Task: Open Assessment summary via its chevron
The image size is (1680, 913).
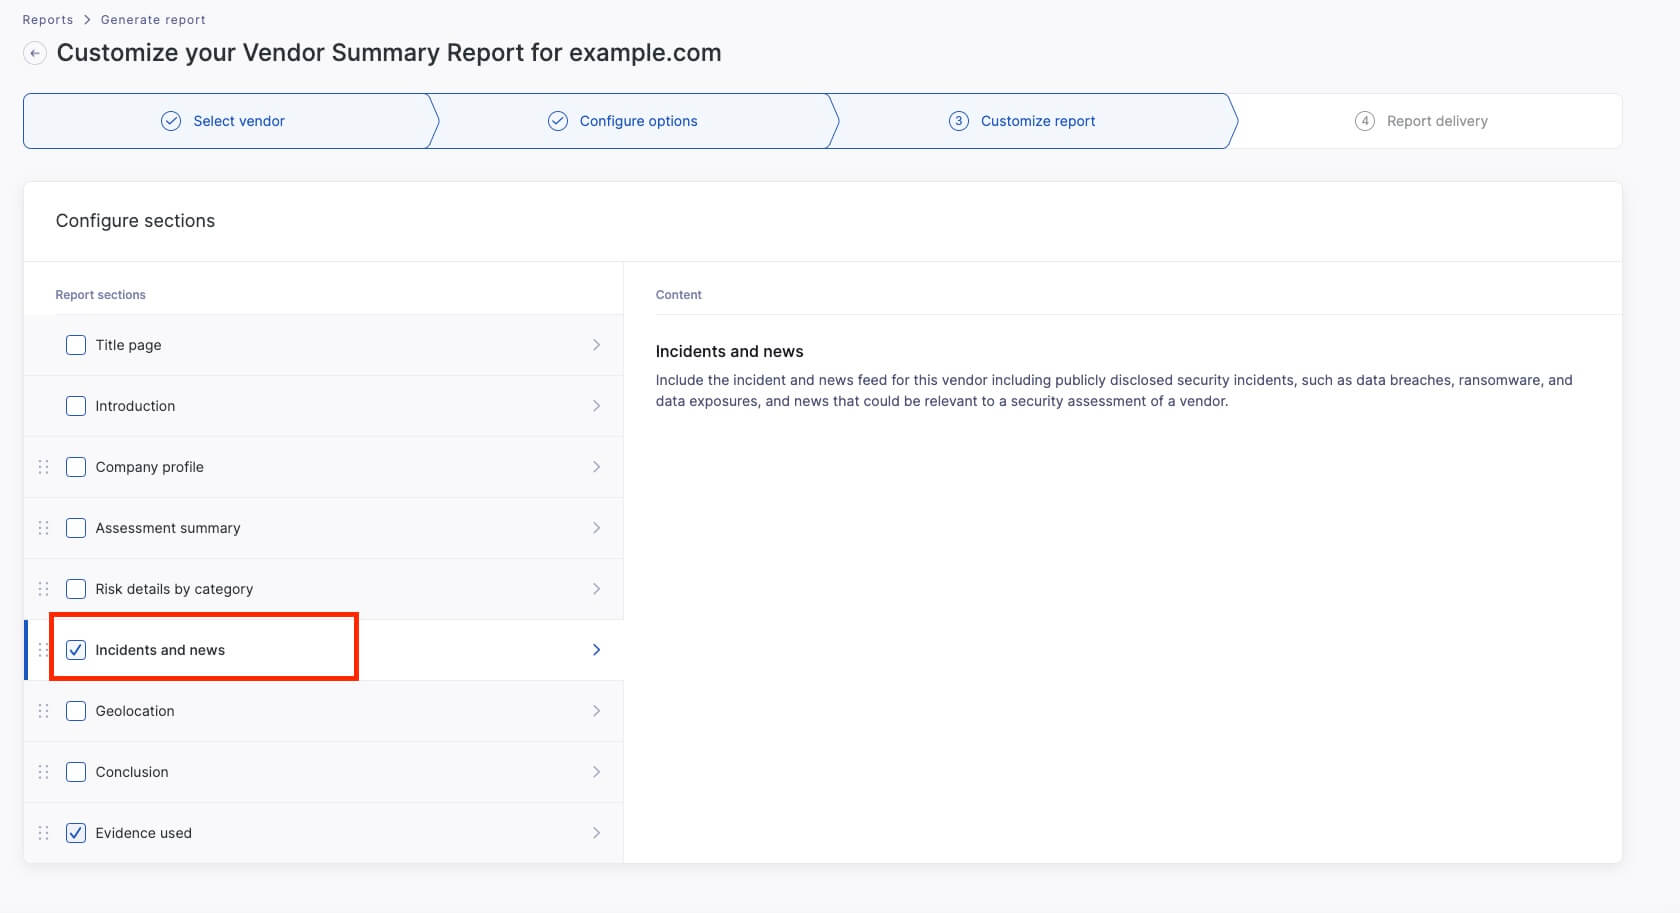Action: 597,528
